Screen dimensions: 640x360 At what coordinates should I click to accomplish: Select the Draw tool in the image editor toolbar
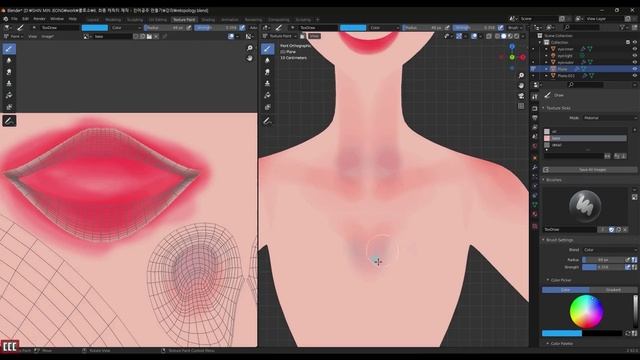click(x=9, y=49)
